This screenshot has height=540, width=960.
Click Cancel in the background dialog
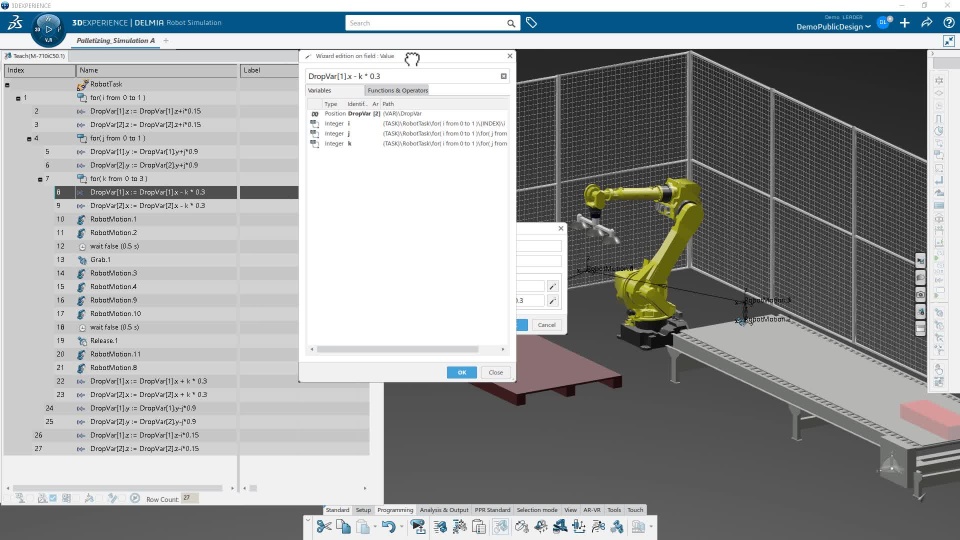click(546, 325)
